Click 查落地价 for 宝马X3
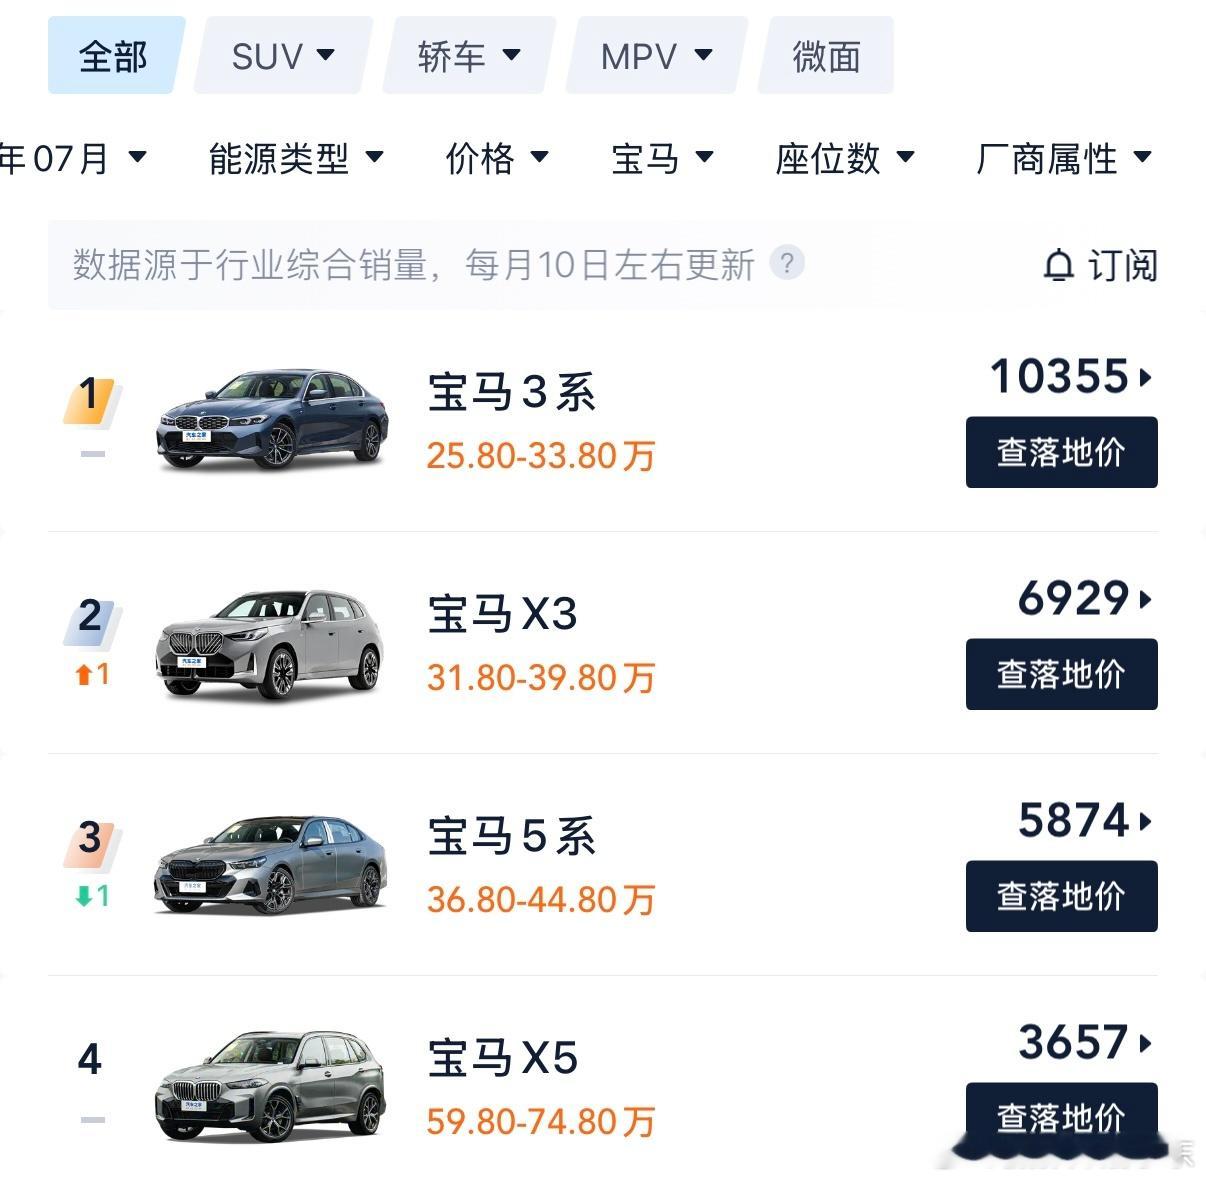Viewport: 1206px width, 1181px height. tap(1061, 675)
